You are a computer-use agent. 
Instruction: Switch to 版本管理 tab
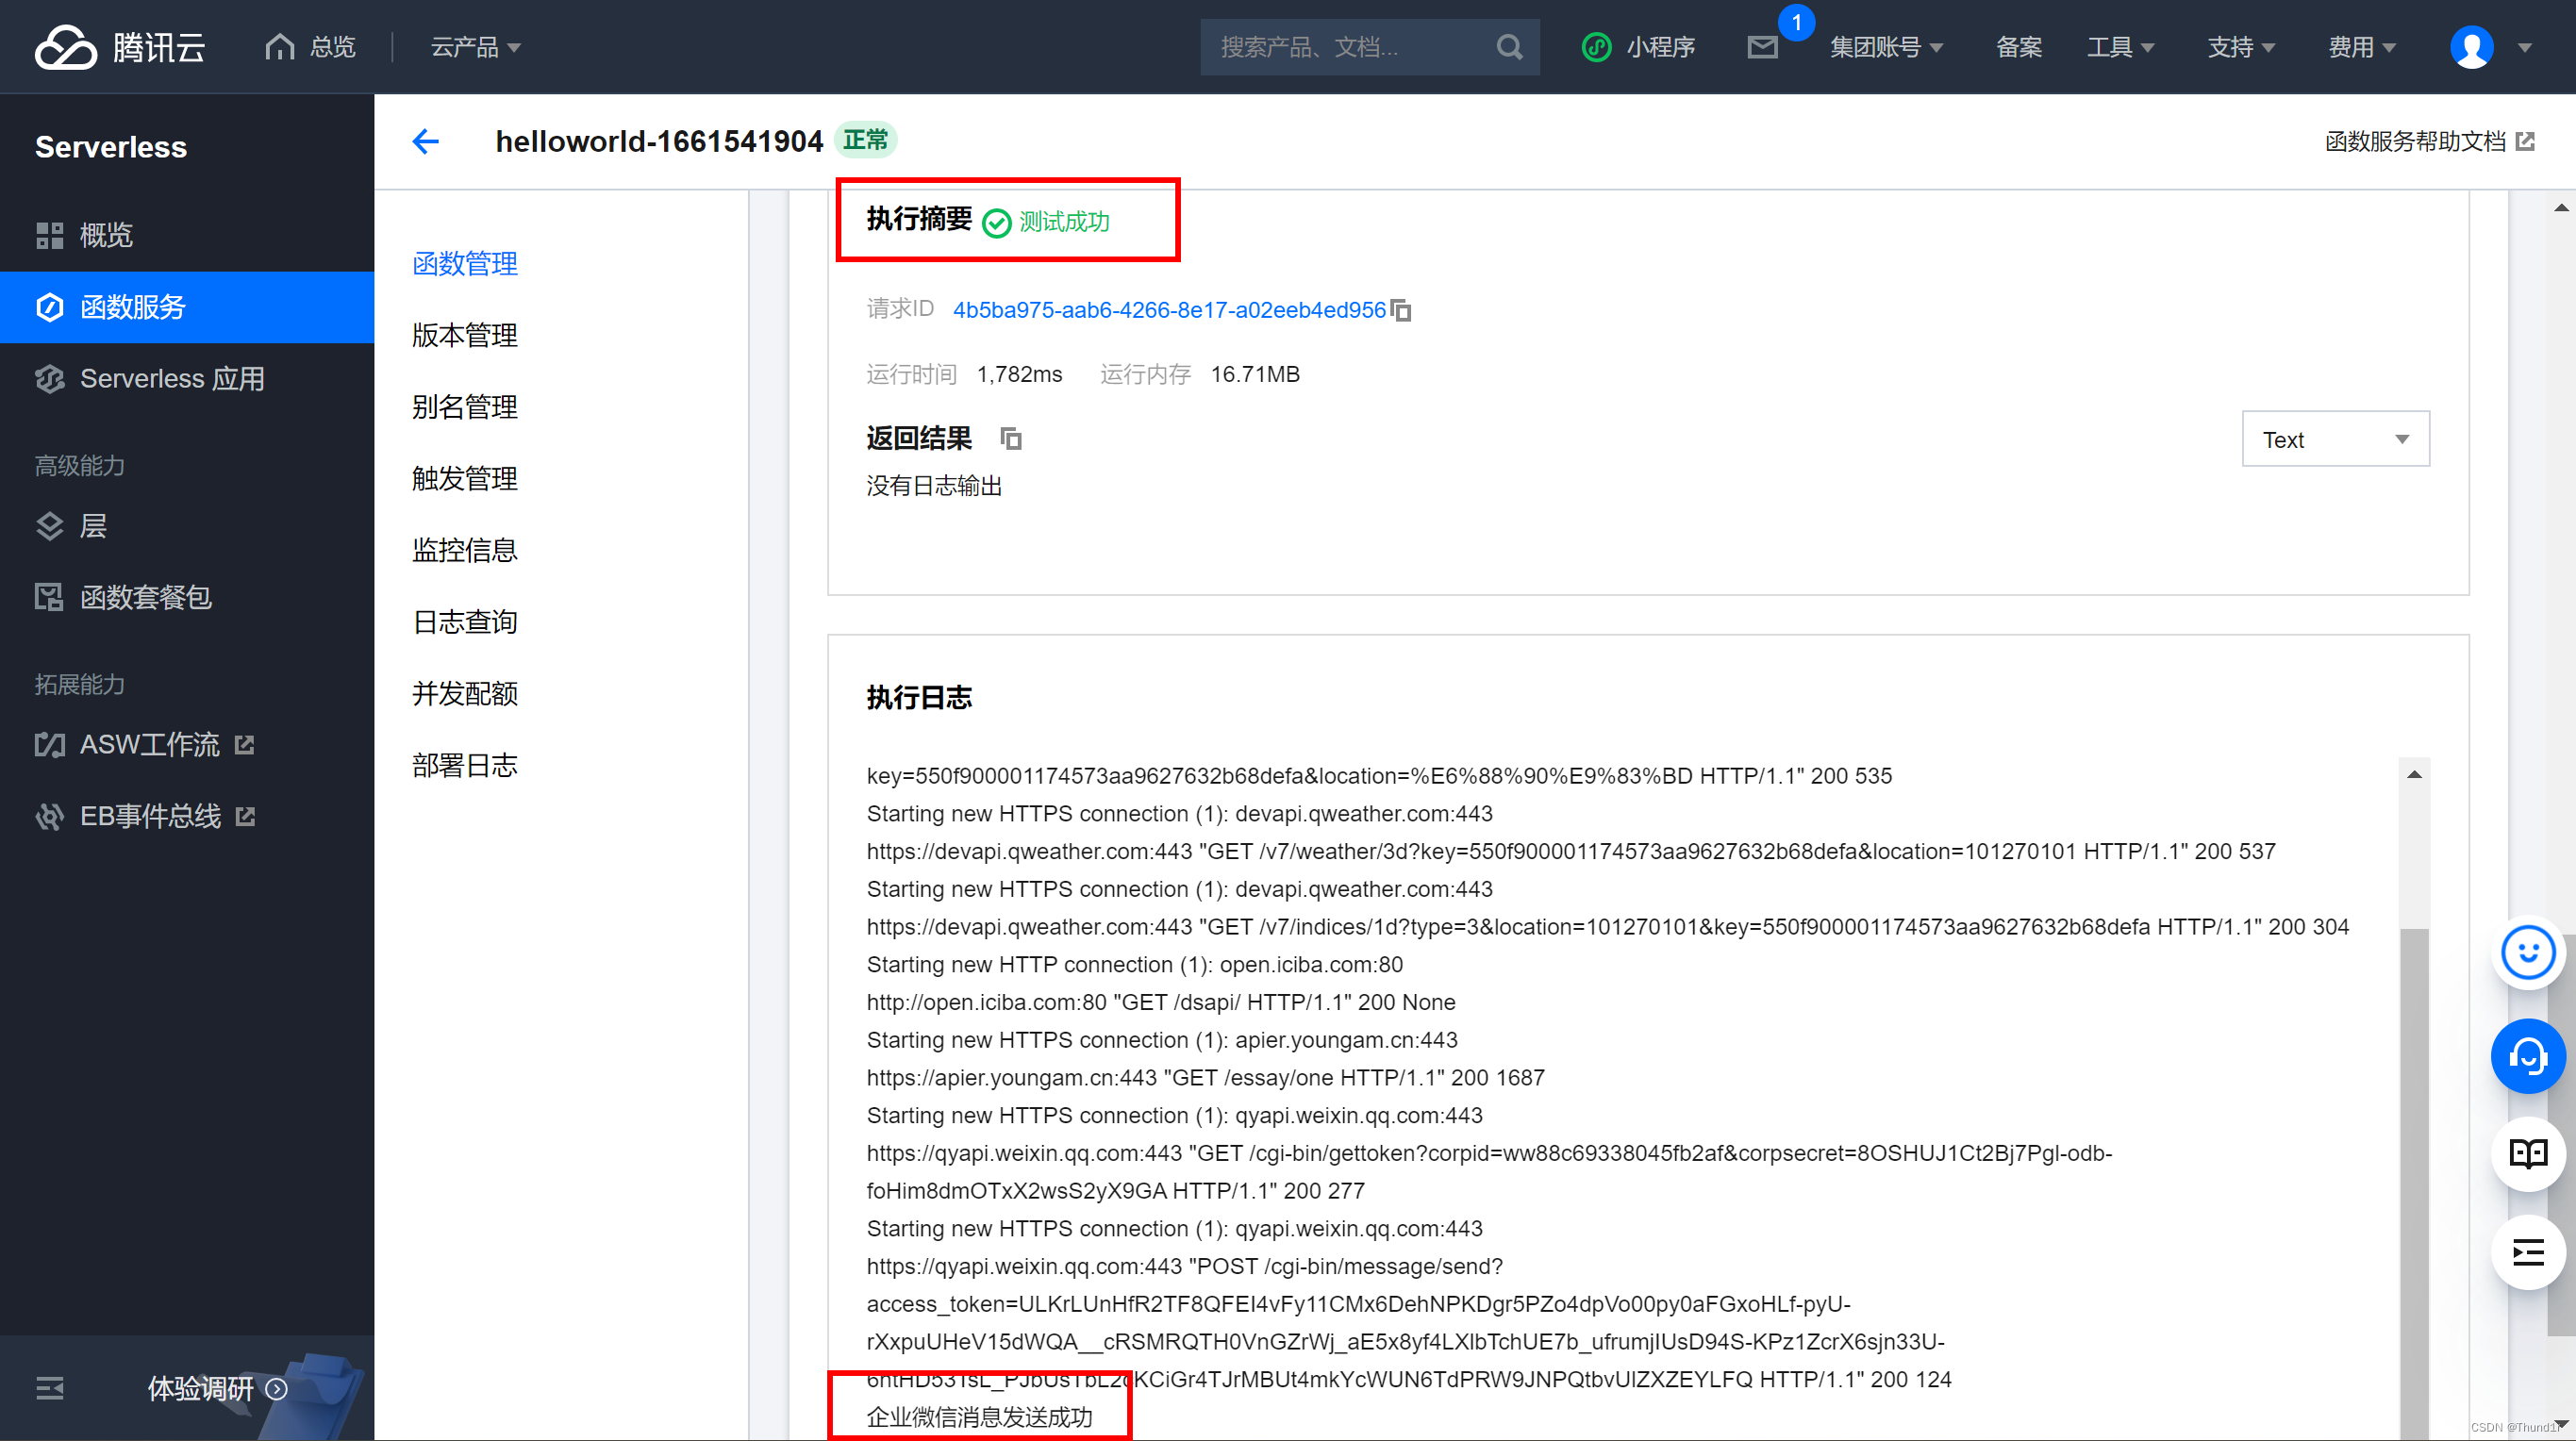tap(465, 335)
